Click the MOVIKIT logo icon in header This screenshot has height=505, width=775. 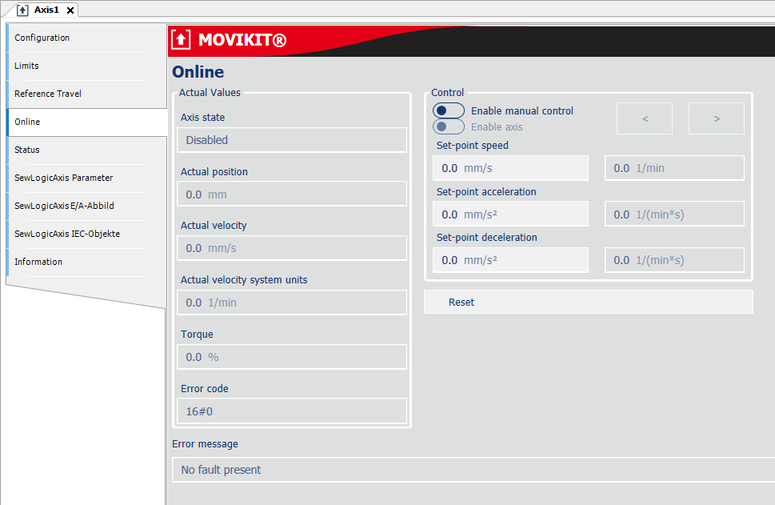(x=181, y=40)
